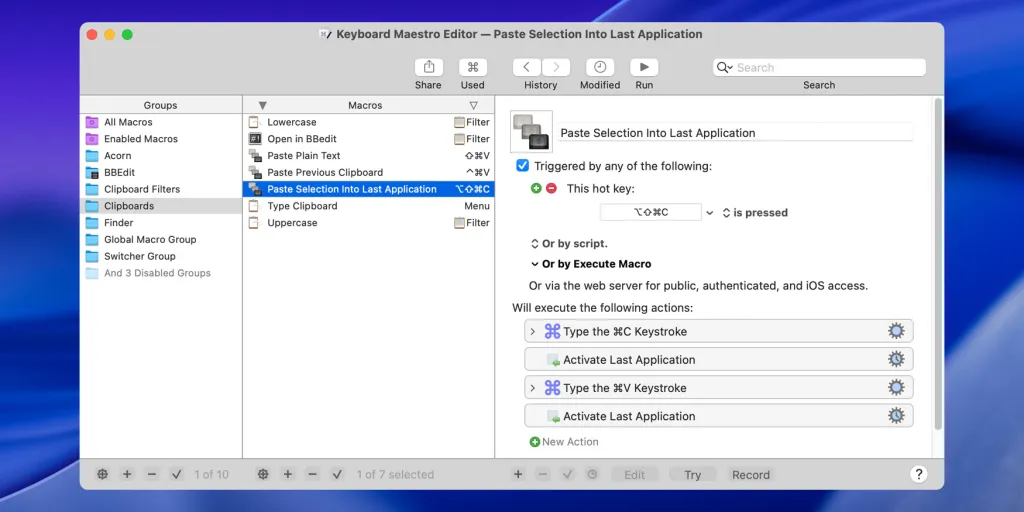Click the Try button
This screenshot has height=512, width=1024.
692,475
